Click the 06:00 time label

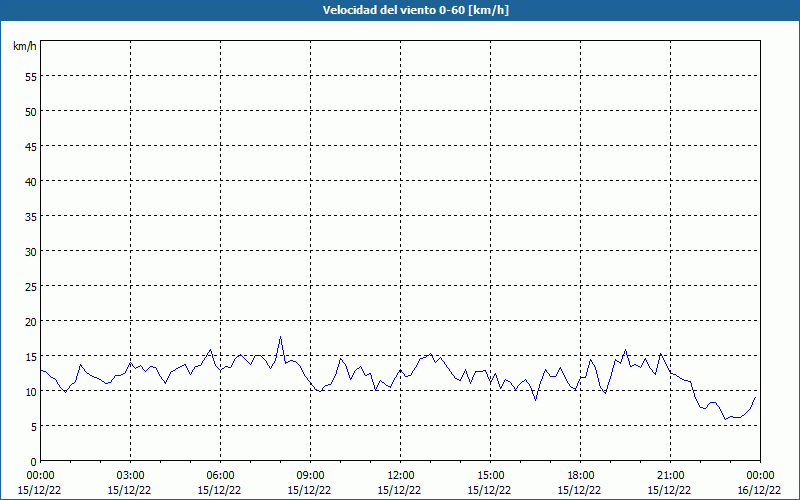pyautogui.click(x=220, y=476)
